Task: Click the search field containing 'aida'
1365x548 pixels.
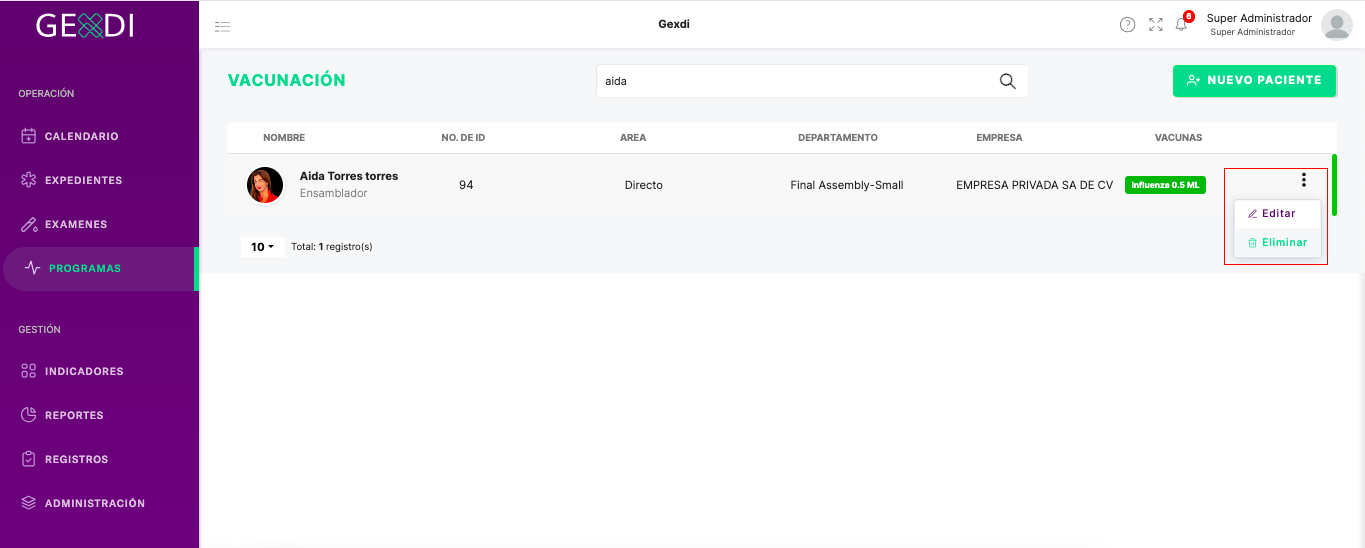Action: pyautogui.click(x=812, y=81)
